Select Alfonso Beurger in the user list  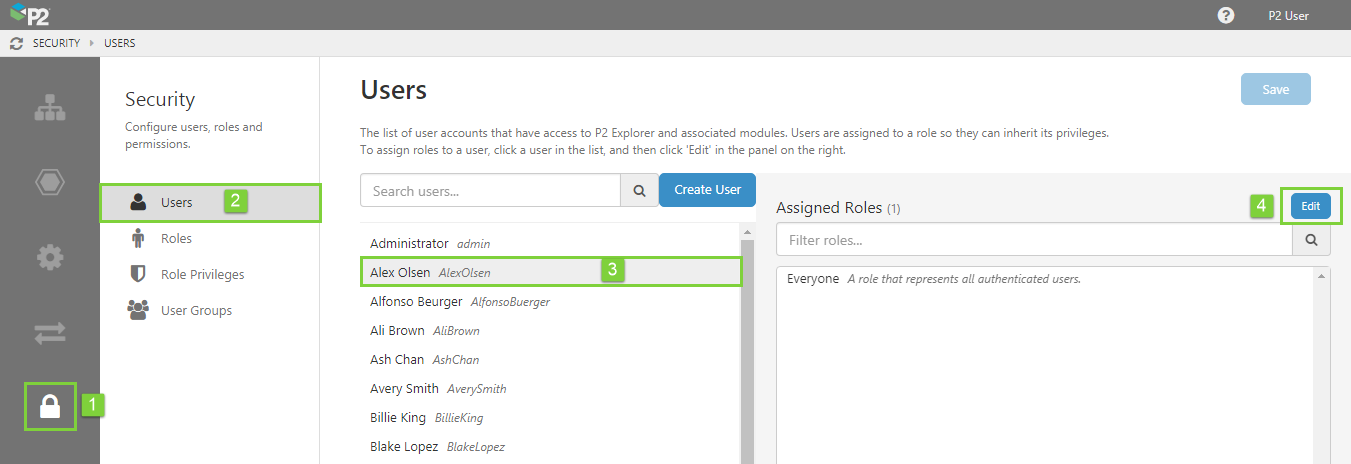[x=416, y=301]
